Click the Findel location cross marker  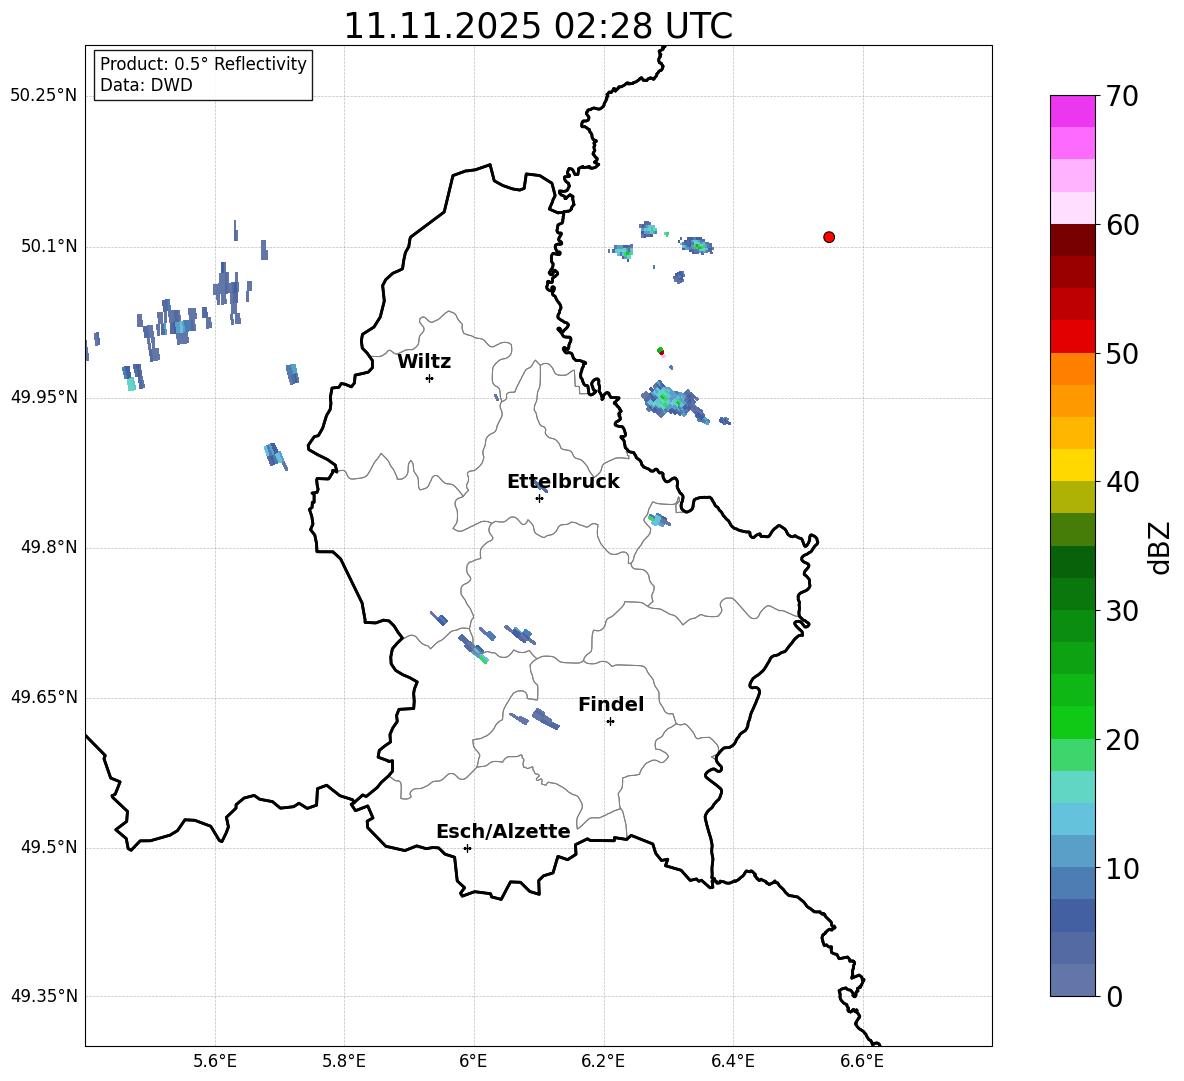(610, 722)
